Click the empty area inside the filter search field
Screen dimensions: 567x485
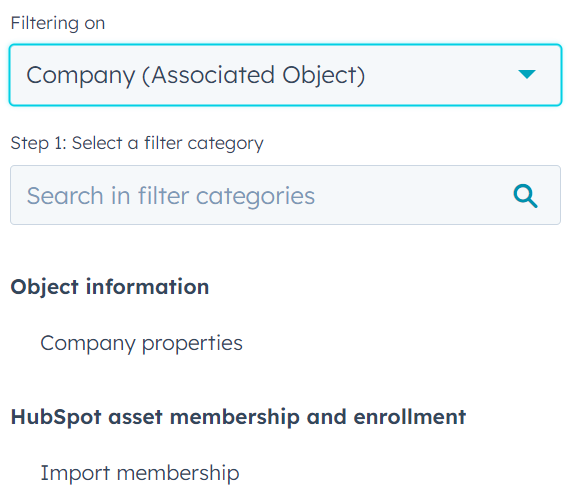pyautogui.click(x=412, y=196)
